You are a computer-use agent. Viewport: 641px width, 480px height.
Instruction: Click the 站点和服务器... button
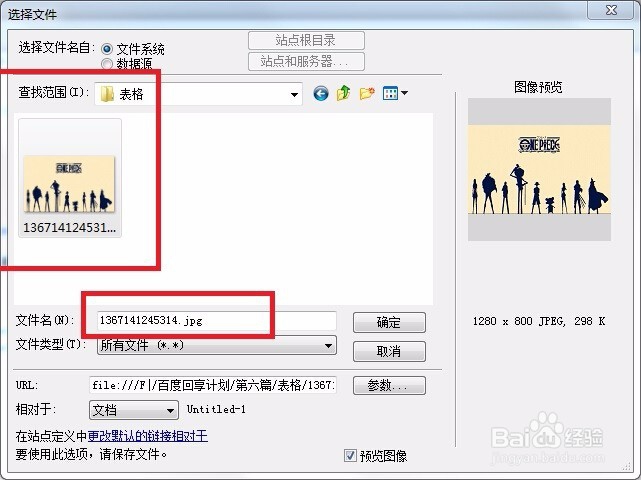point(306,61)
